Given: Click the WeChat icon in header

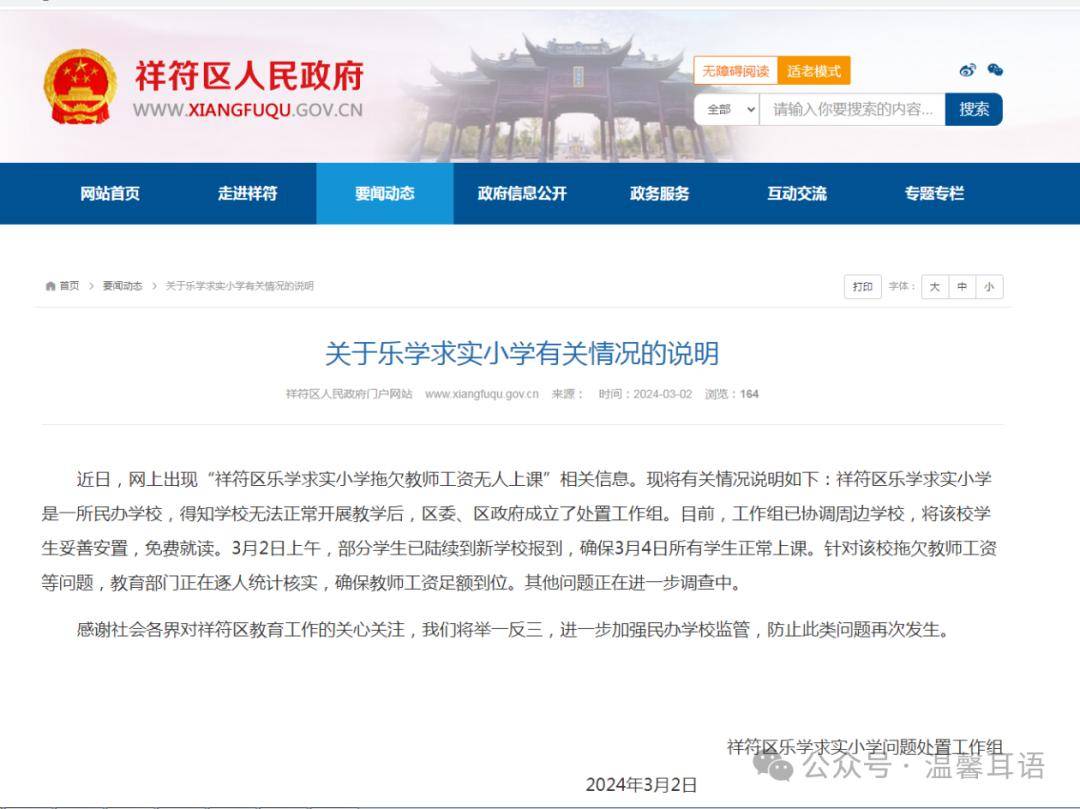Looking at the screenshot, I should pos(995,70).
